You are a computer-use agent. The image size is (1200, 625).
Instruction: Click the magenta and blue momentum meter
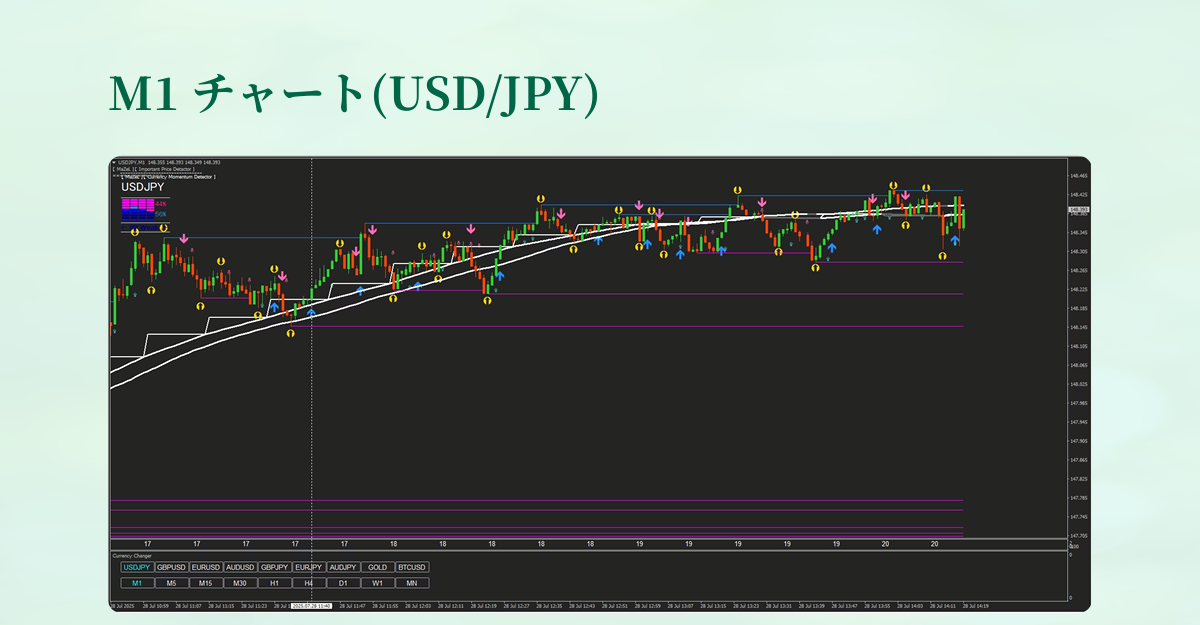click(x=138, y=209)
